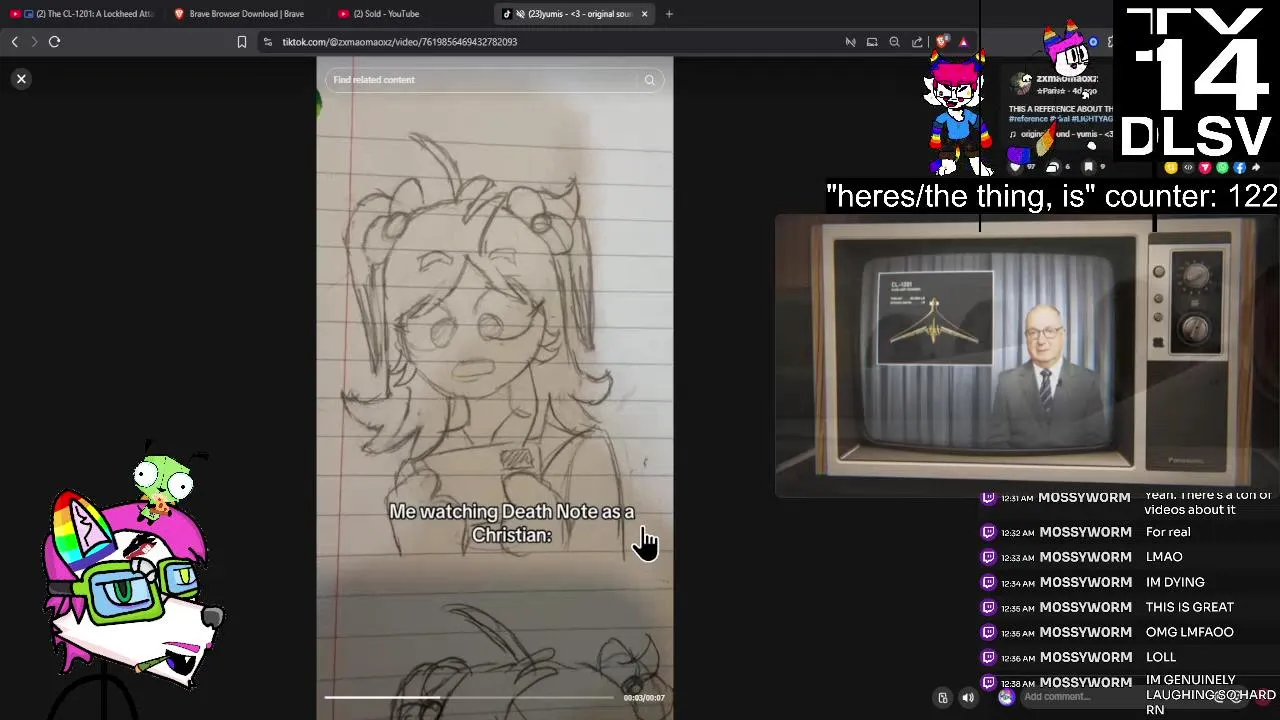The image size is (1280, 720).
Task: Open the #LIGHTYAG hashtag link
Action: 1092,119
